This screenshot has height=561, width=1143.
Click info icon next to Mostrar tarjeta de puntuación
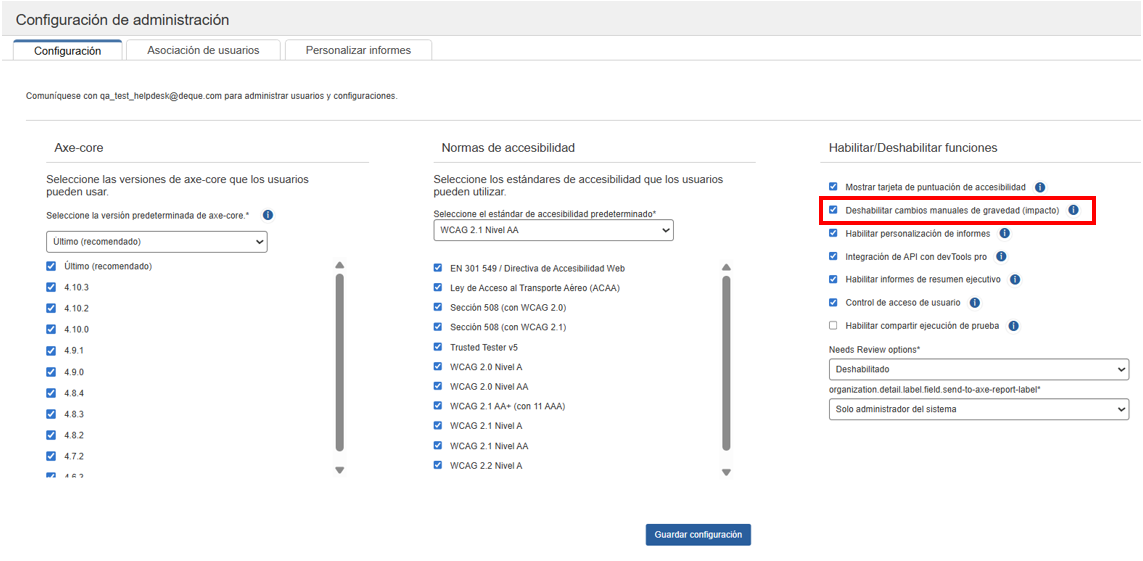[x=1040, y=187]
